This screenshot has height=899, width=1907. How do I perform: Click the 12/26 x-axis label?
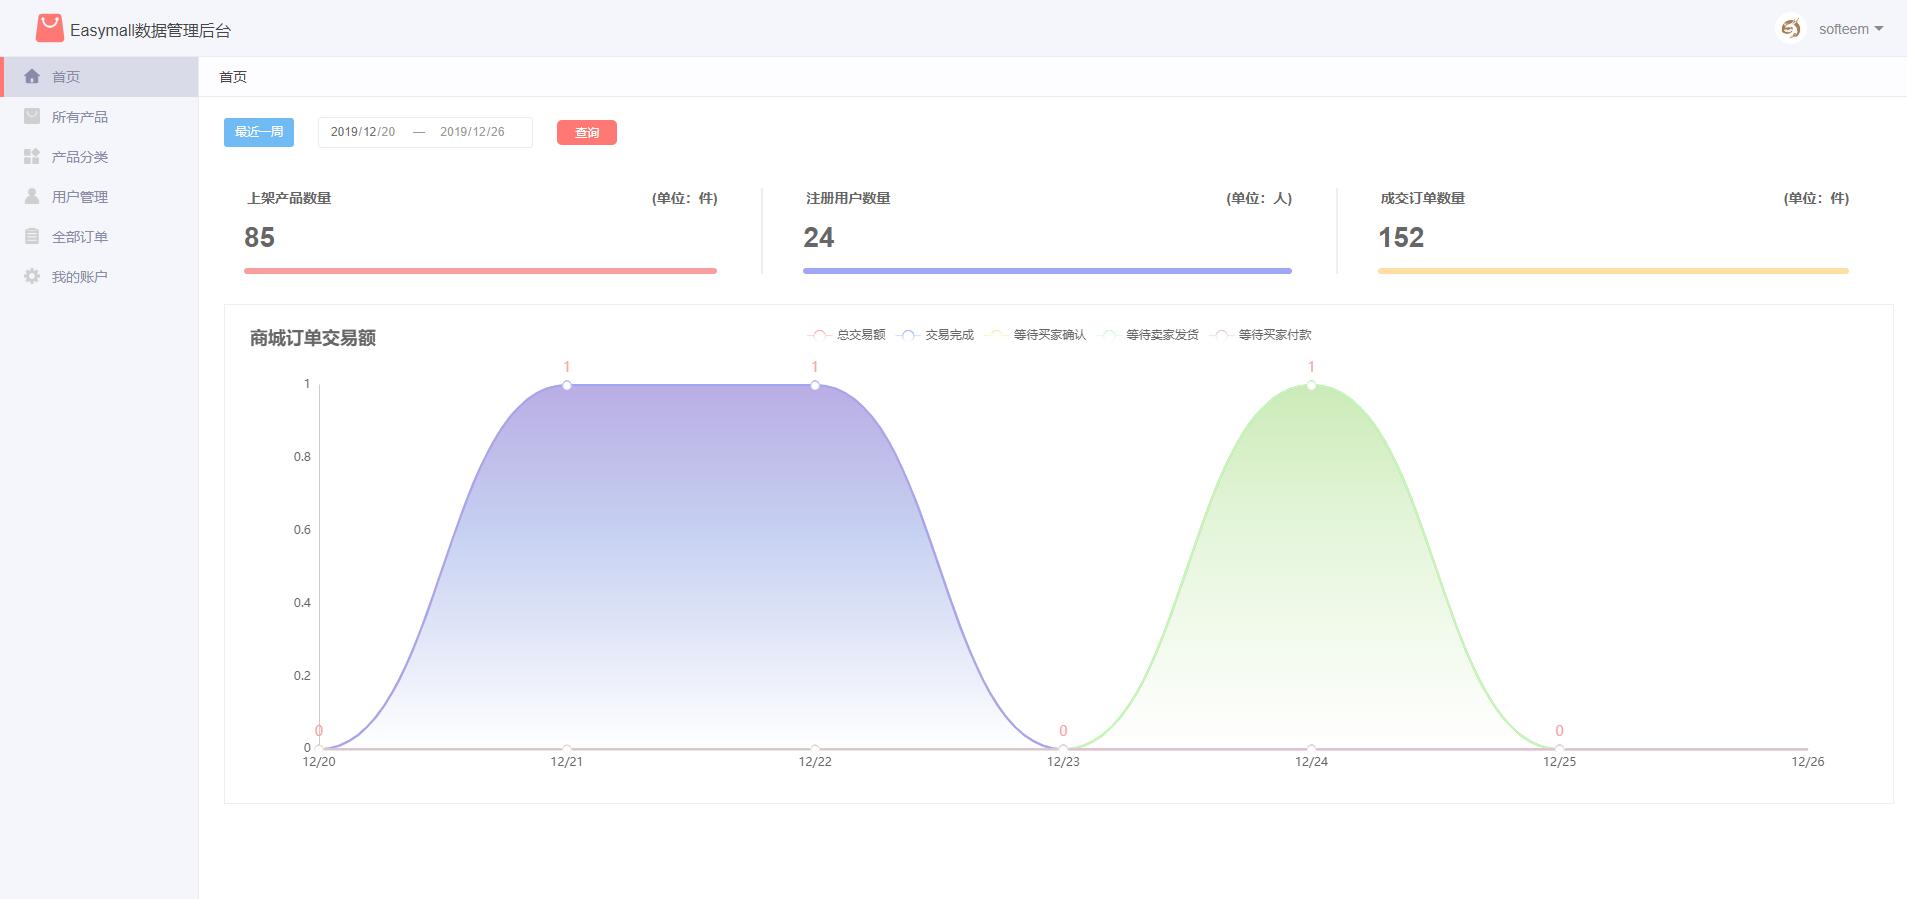(1808, 762)
